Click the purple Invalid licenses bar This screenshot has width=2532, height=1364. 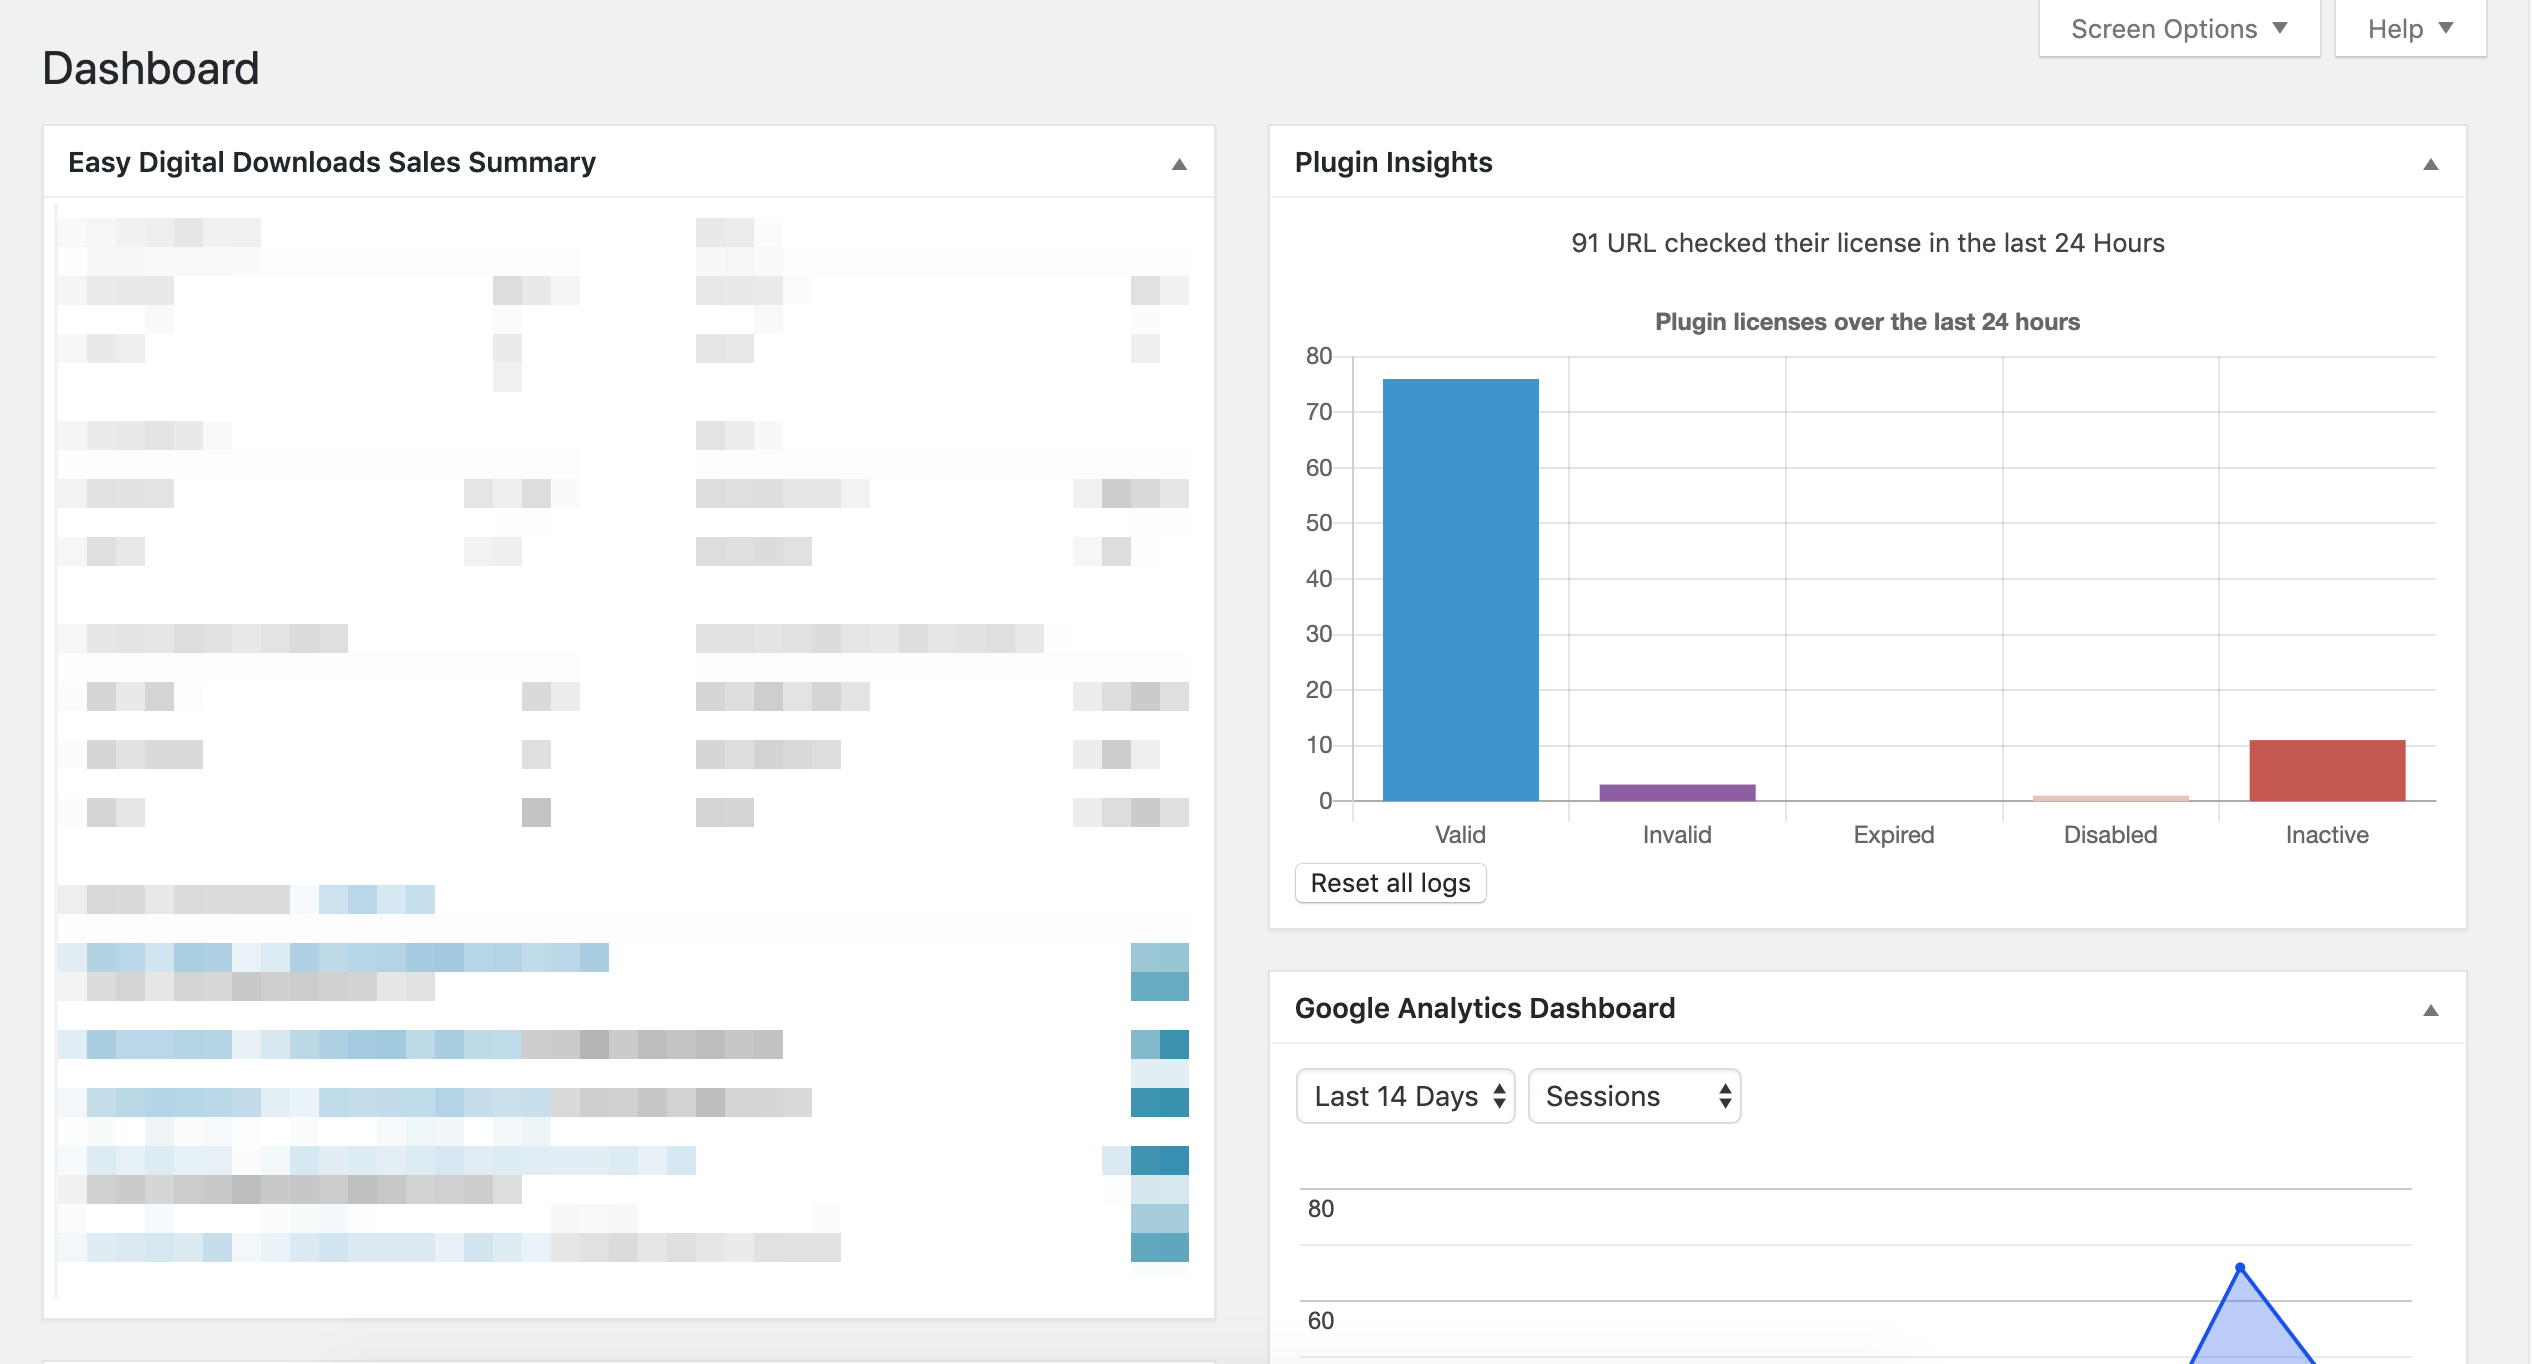click(x=1677, y=793)
